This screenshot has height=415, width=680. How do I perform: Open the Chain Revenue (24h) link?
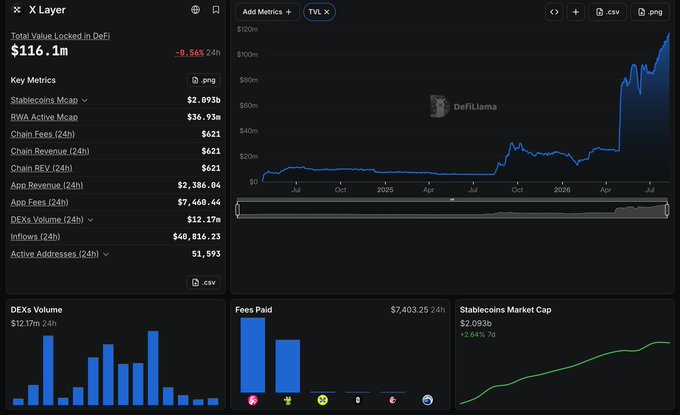pyautogui.click(x=50, y=151)
